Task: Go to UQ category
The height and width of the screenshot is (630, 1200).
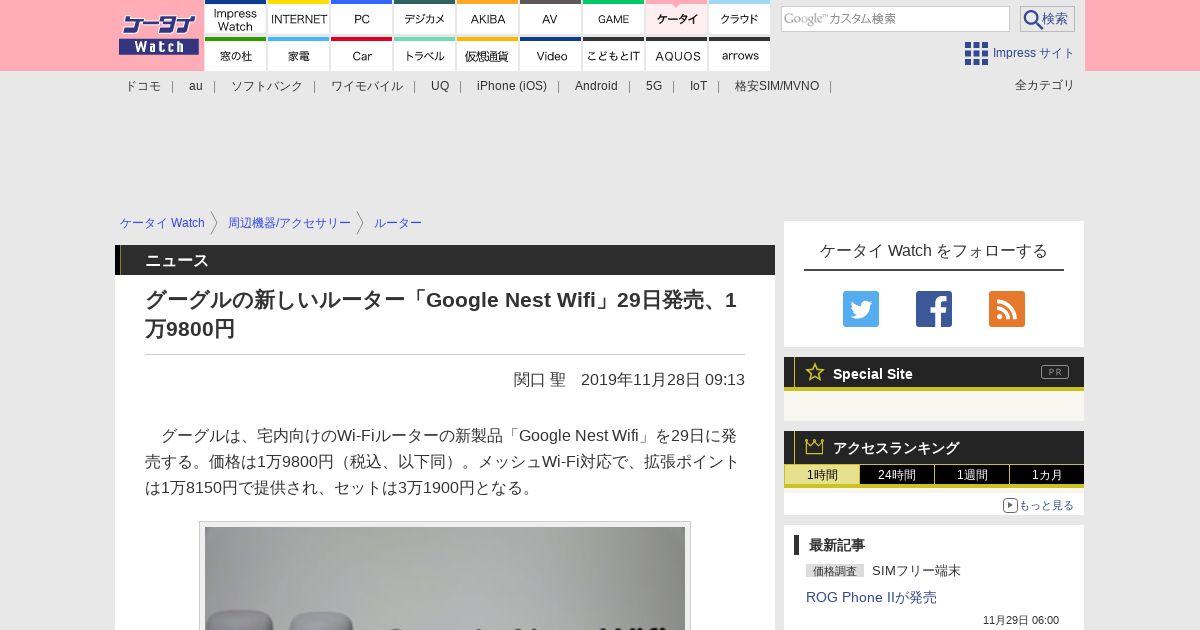Action: 440,86
